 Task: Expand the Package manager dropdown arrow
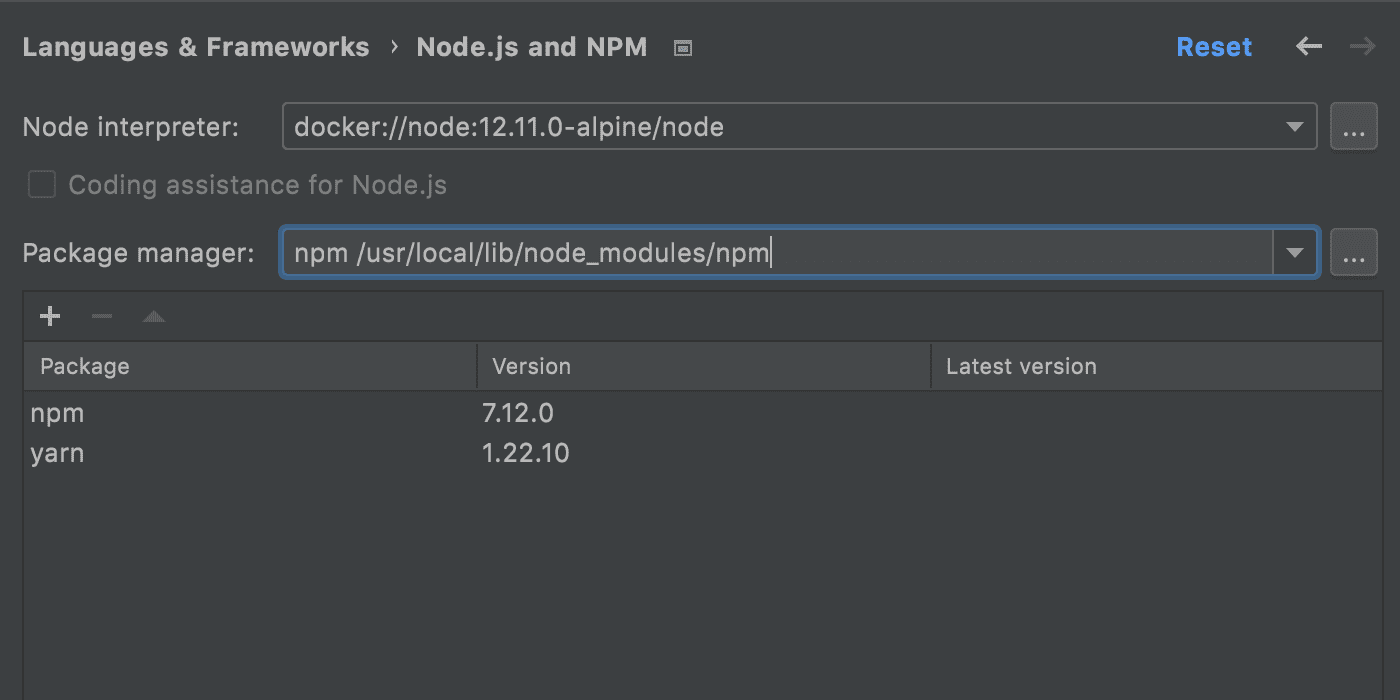(x=1295, y=253)
